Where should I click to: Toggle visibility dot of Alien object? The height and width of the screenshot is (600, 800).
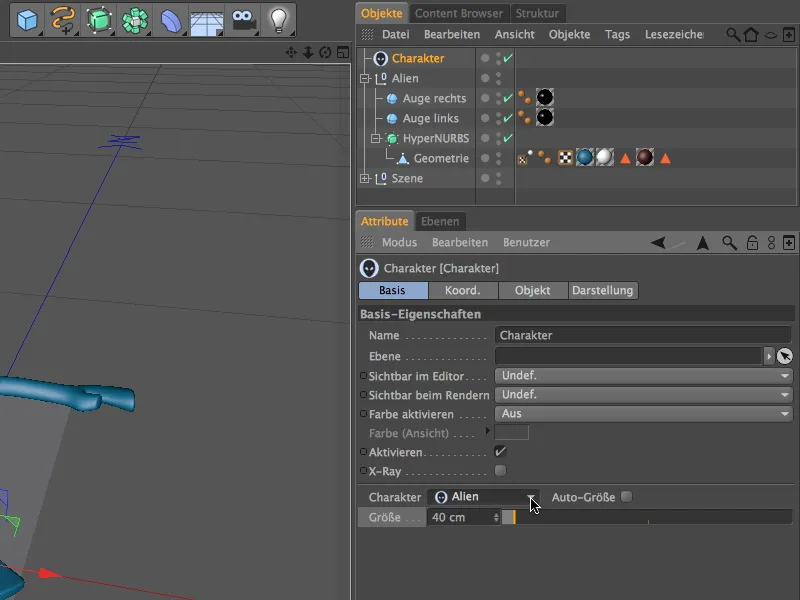[x=485, y=78]
